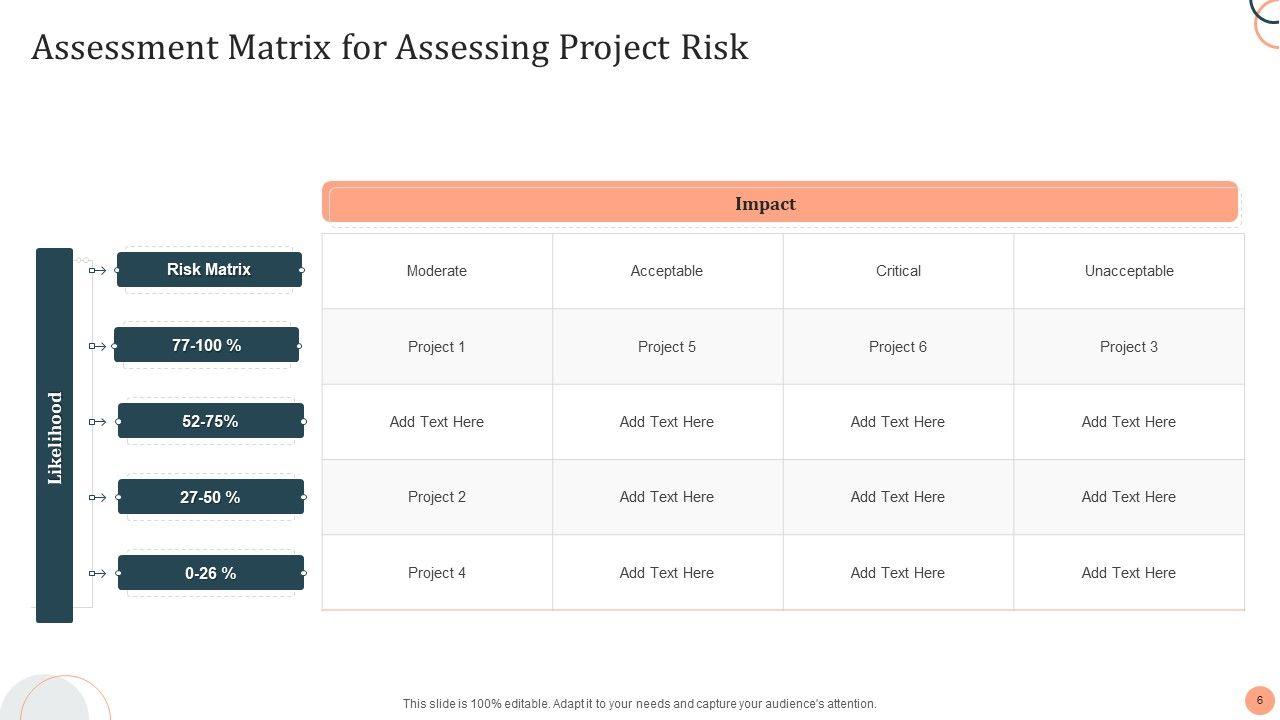Click the slide title text
This screenshot has height=720, width=1280.
390,48
